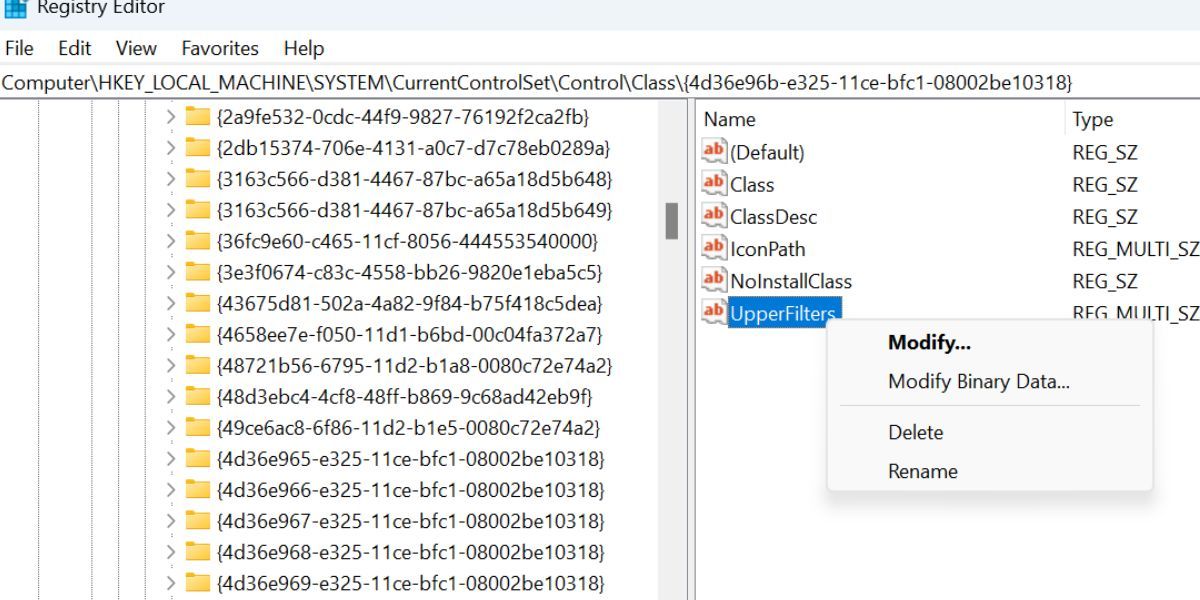The height and width of the screenshot is (600, 1200).
Task: Select the ab icon beside ClassDesc
Action: tap(714, 216)
